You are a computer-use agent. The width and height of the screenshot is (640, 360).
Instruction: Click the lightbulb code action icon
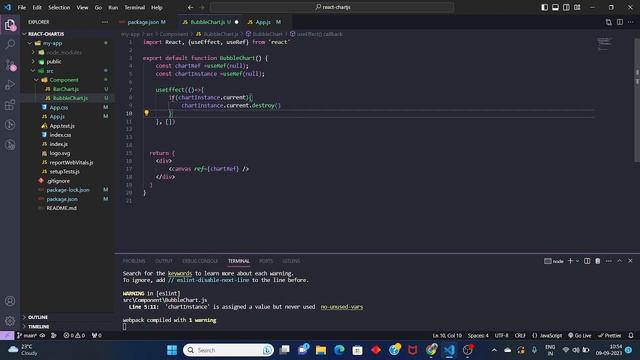coord(147,113)
